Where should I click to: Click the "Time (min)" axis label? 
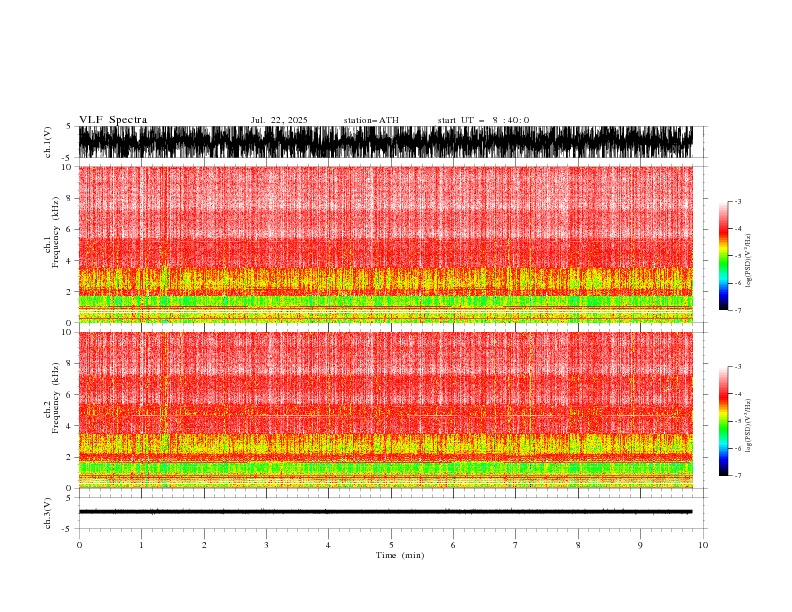pyautogui.click(x=400, y=555)
